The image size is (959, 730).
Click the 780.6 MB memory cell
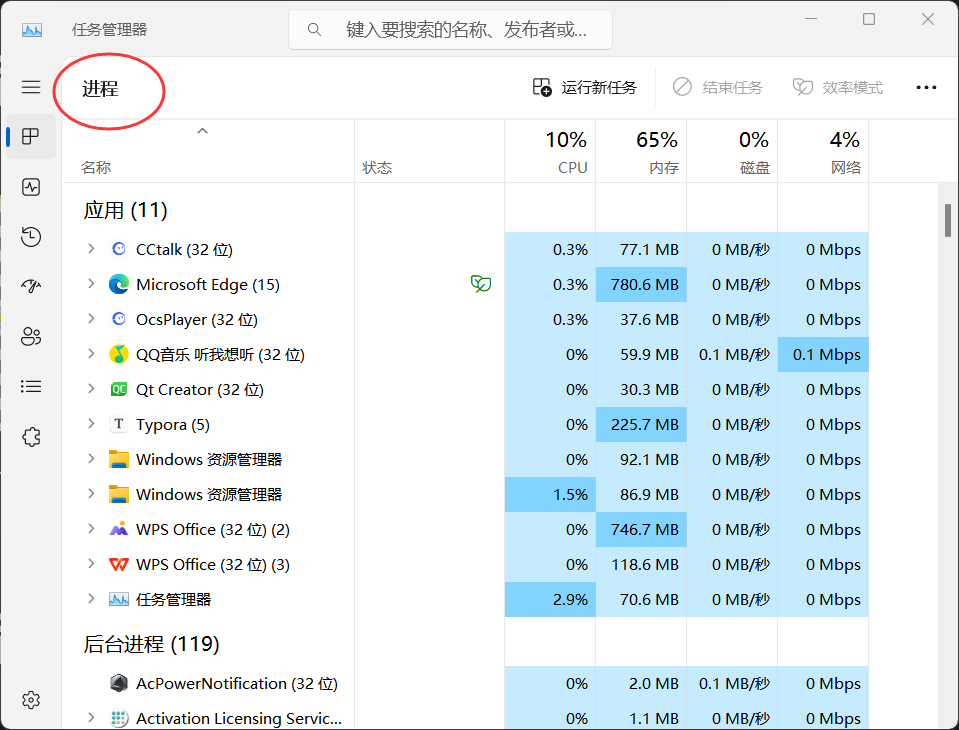641,284
